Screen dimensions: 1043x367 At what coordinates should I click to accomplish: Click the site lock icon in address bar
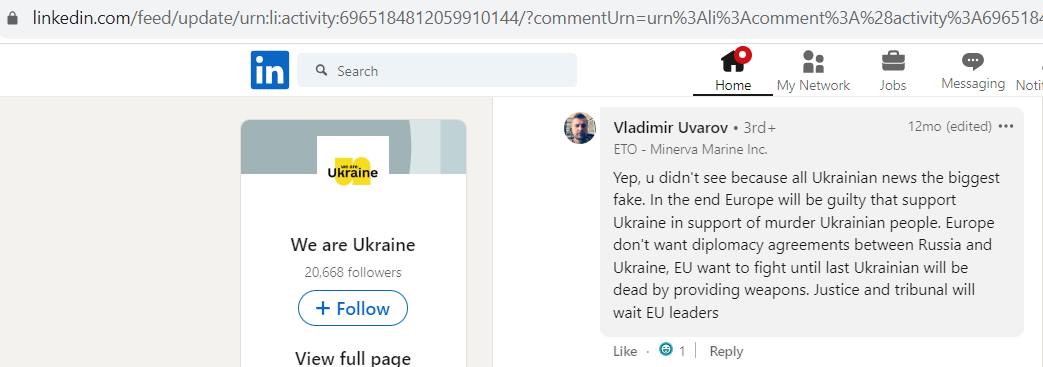12,18
